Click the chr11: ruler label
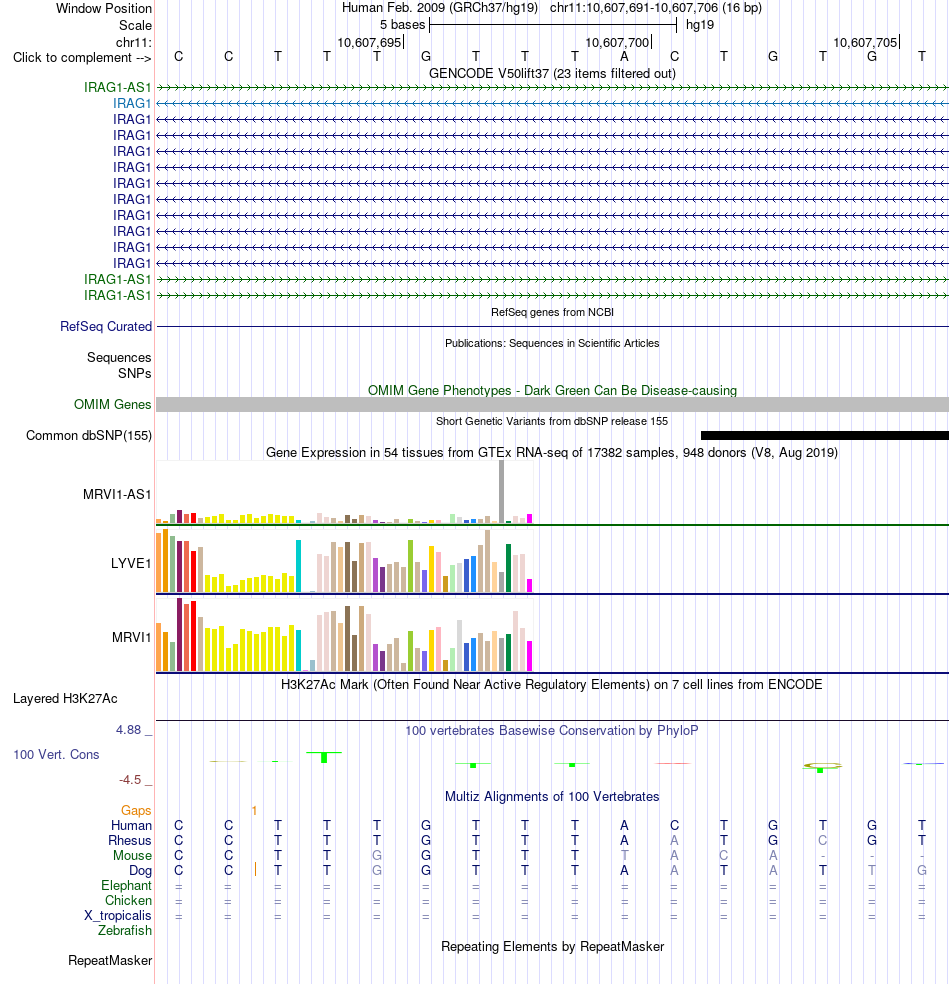Image resolution: width=950 pixels, height=984 pixels. coord(134,43)
